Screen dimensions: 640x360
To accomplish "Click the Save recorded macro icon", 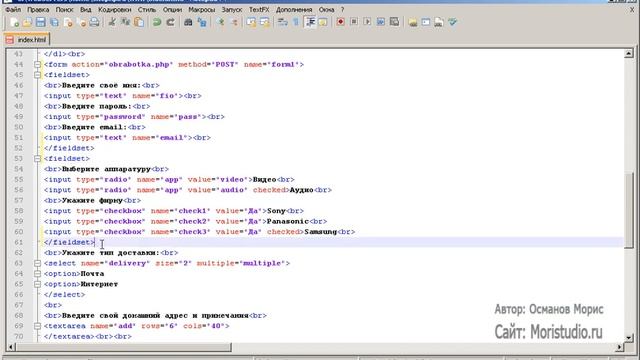I will coord(394,22).
